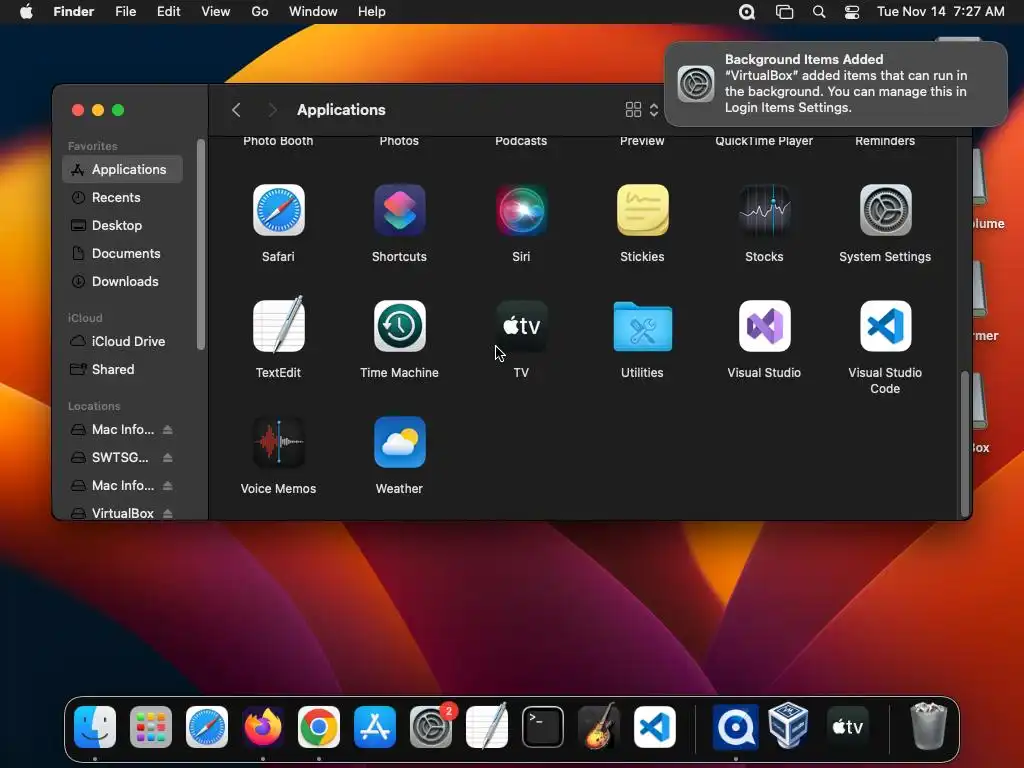Select the Time Machine app
Image resolution: width=1024 pixels, height=768 pixels.
pos(400,326)
